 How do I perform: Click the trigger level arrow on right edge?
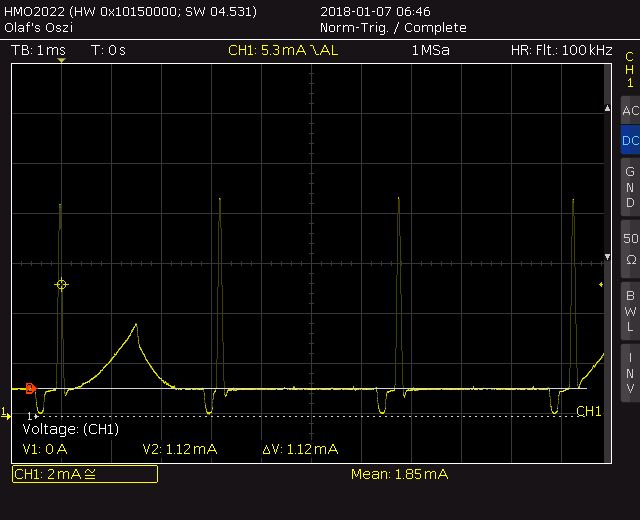601,284
